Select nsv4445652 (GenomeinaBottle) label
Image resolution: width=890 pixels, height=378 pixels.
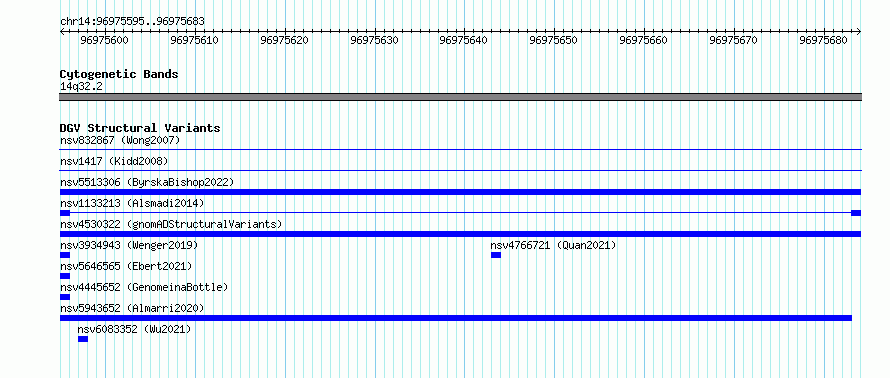coord(144,287)
